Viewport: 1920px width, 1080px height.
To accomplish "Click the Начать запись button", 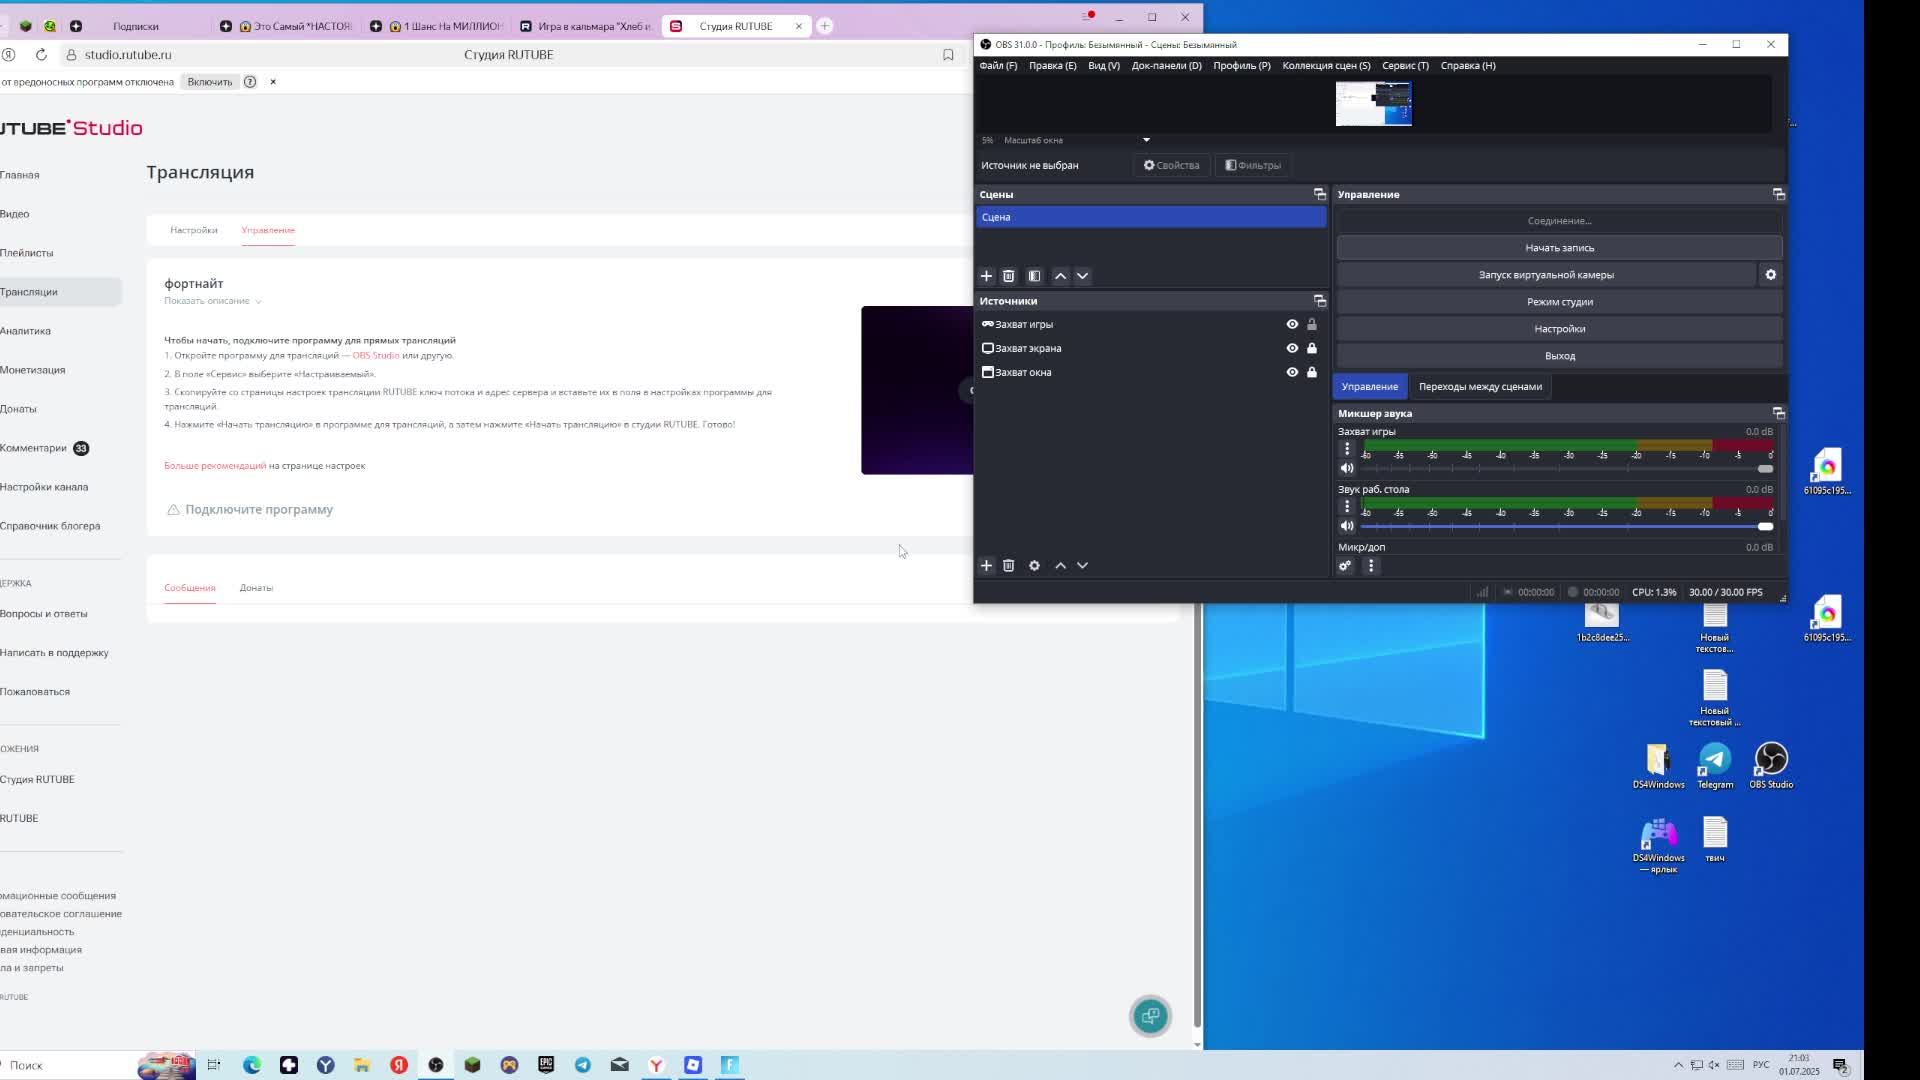I will [1559, 248].
